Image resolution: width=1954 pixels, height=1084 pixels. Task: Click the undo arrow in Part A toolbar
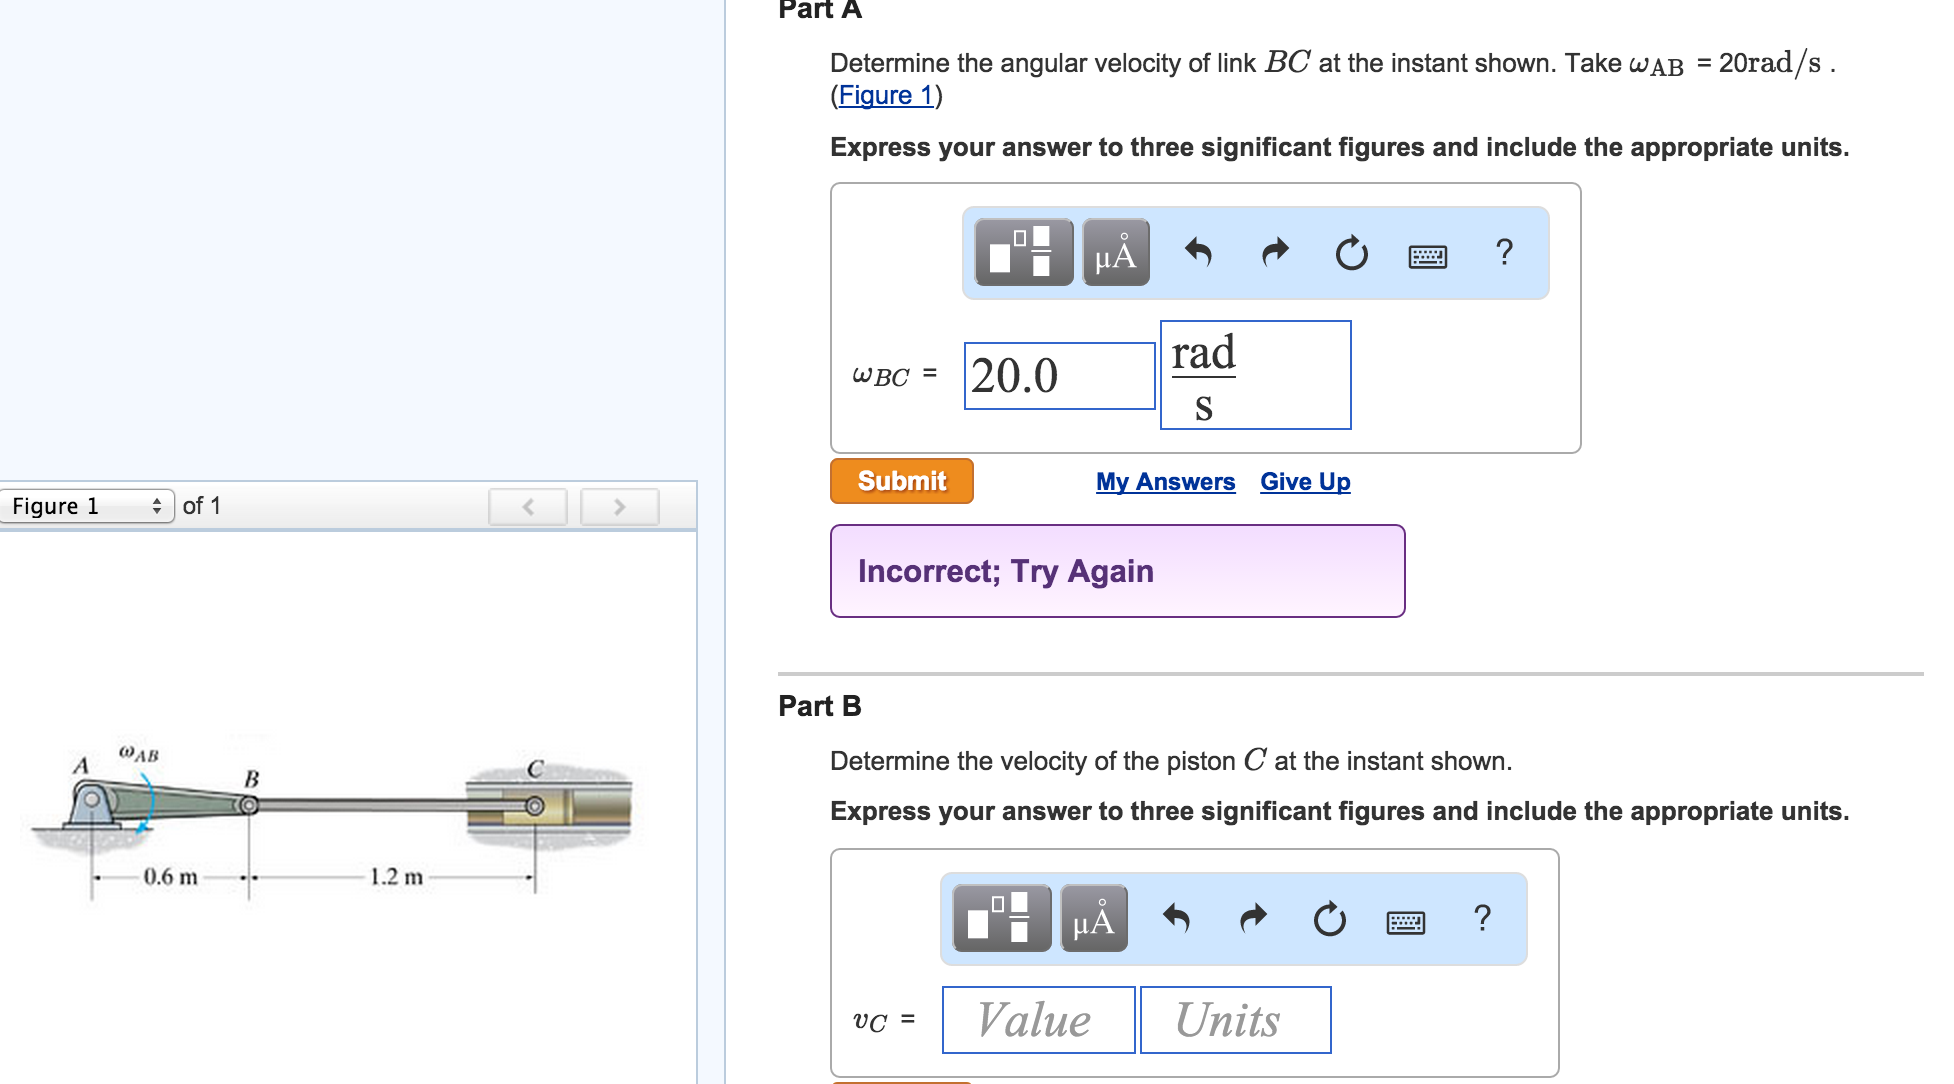(x=1199, y=254)
